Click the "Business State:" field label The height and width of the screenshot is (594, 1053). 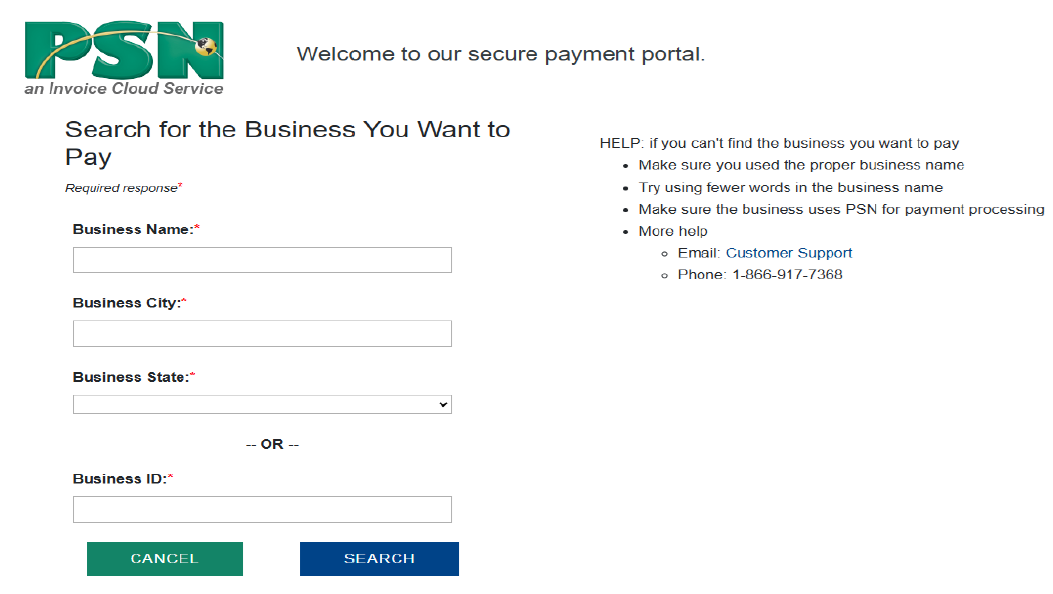pos(131,377)
